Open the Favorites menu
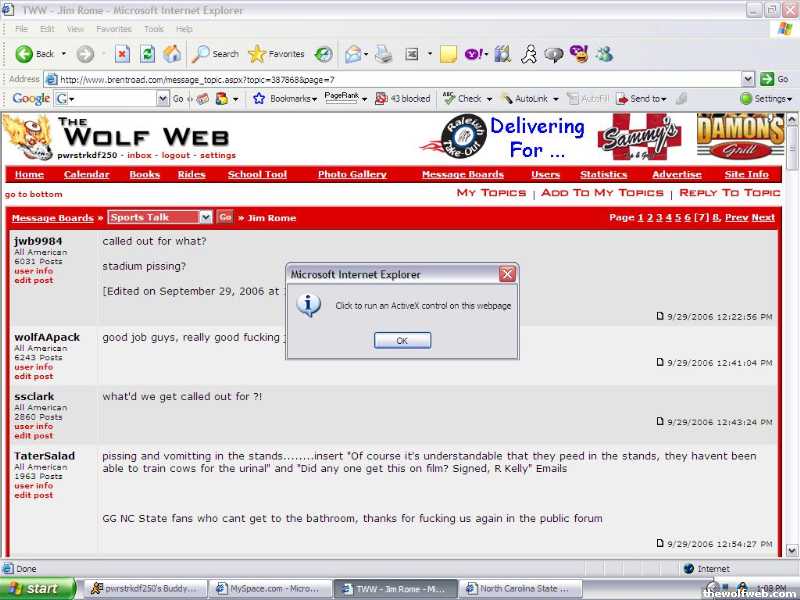 click(x=113, y=29)
